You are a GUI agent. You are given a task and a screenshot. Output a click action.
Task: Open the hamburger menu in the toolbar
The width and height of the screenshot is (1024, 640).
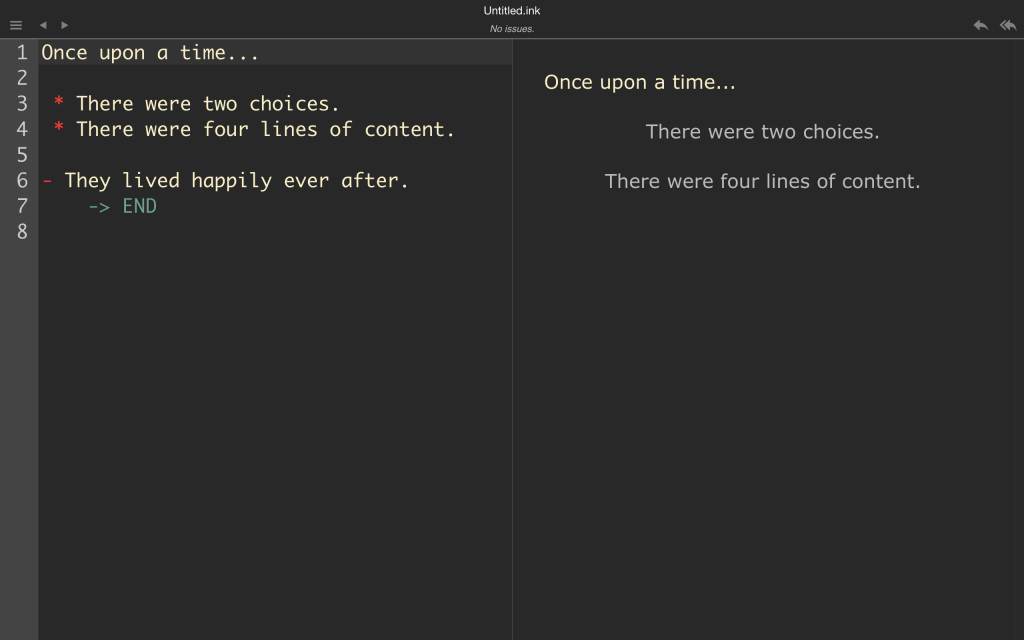click(15, 25)
